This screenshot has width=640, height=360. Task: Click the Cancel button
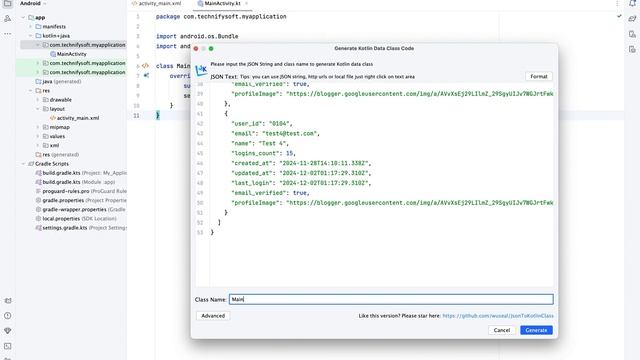tap(502, 330)
